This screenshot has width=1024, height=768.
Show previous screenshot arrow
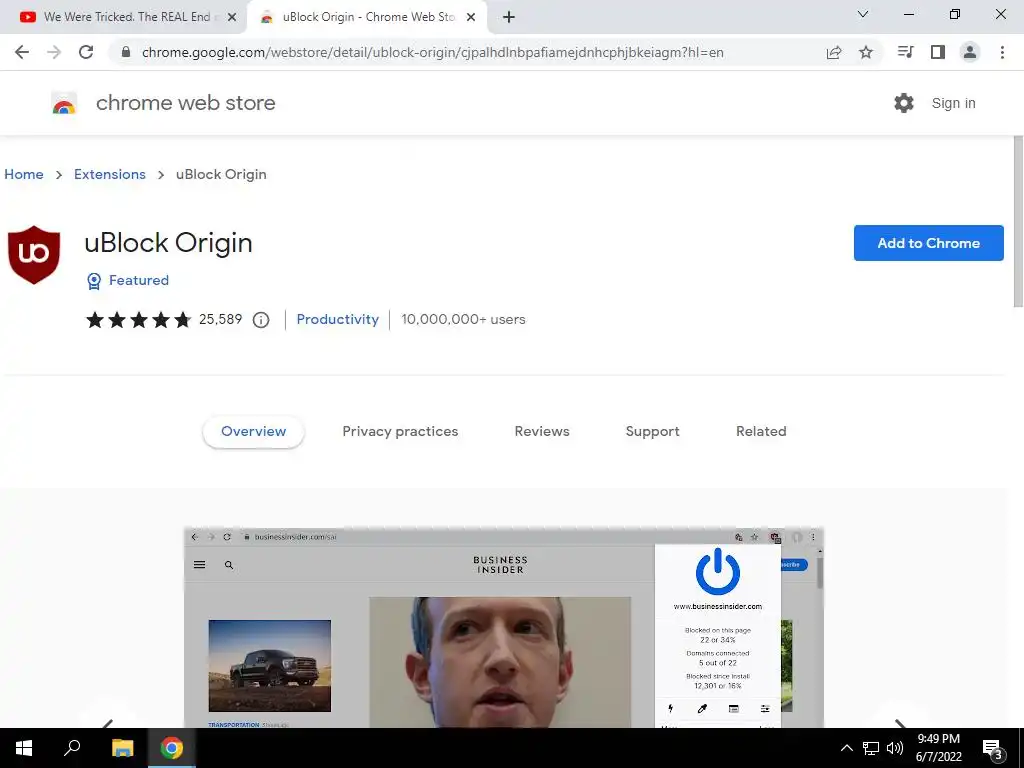click(x=108, y=724)
